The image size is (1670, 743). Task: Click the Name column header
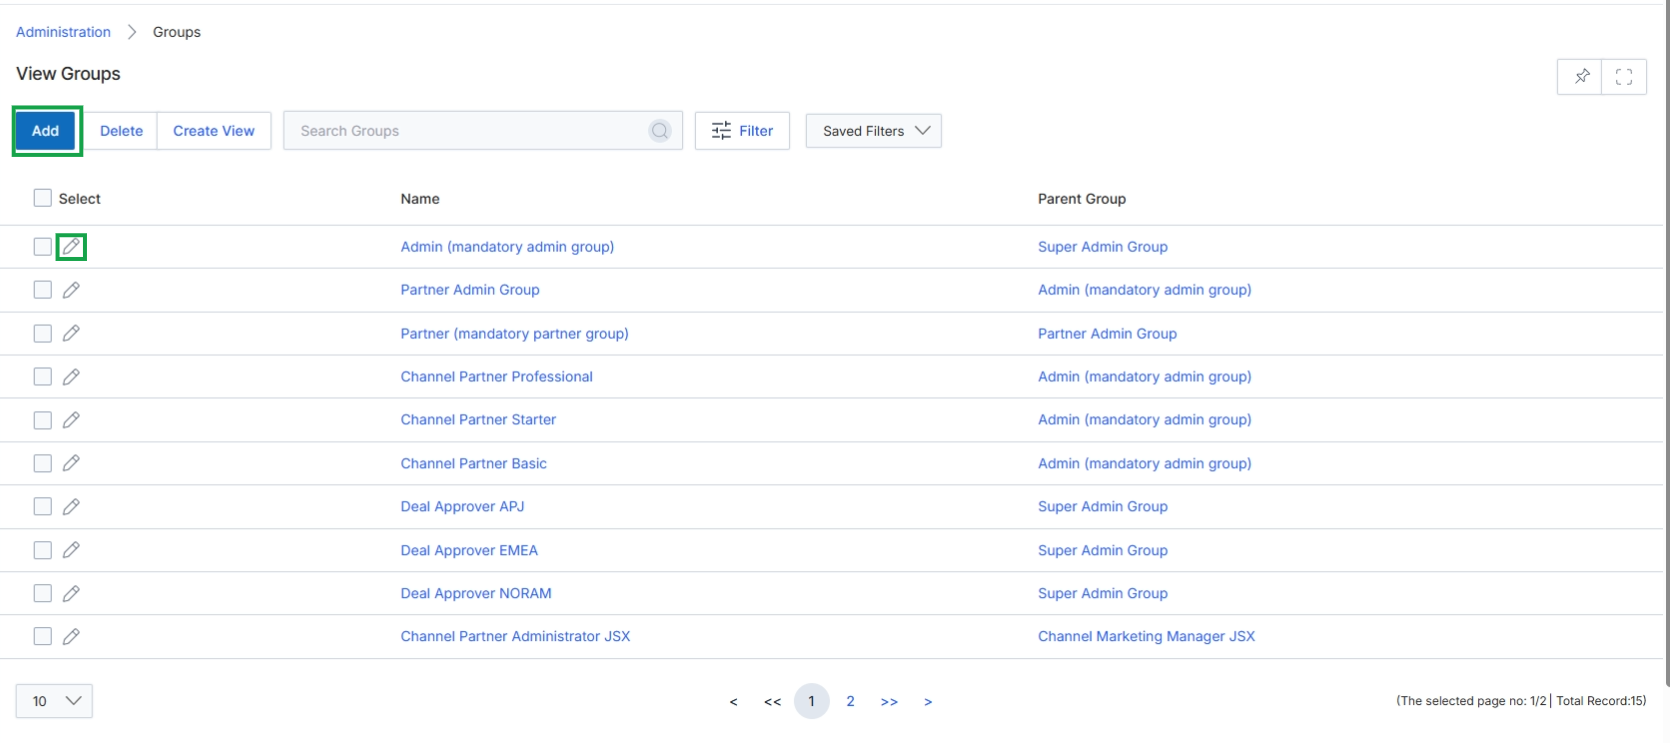click(x=420, y=199)
